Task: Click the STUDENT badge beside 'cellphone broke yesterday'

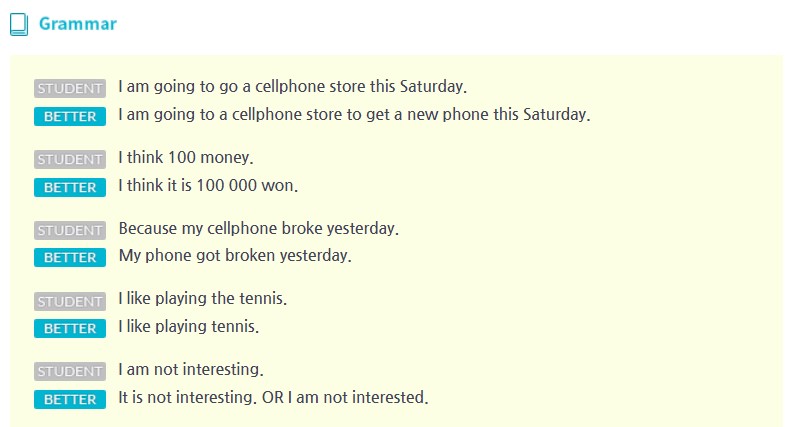Action: tap(70, 230)
